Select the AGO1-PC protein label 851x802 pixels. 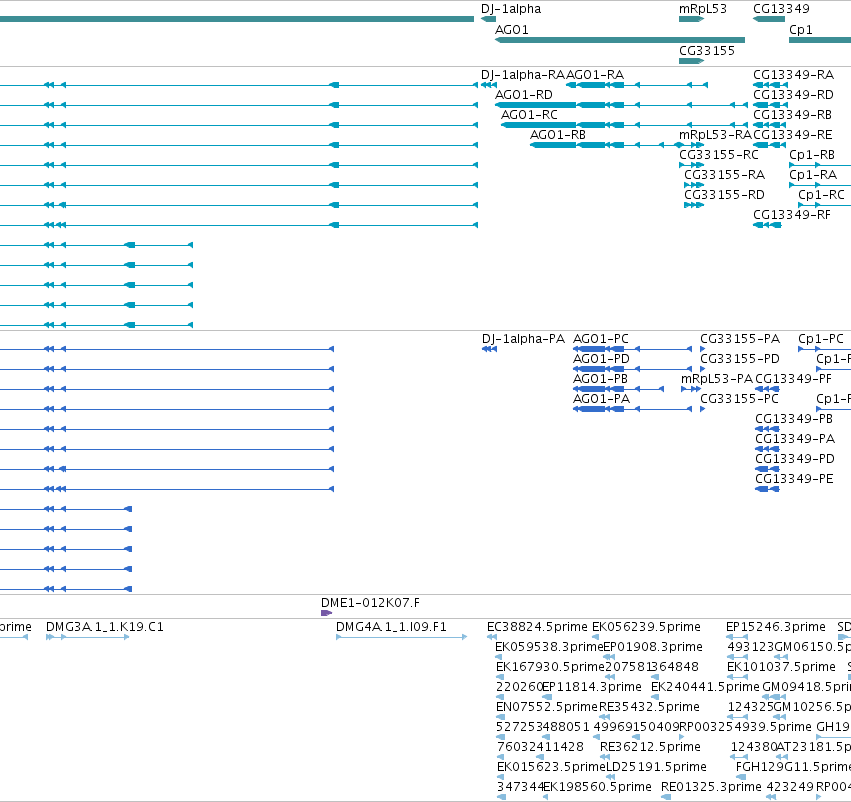point(601,339)
